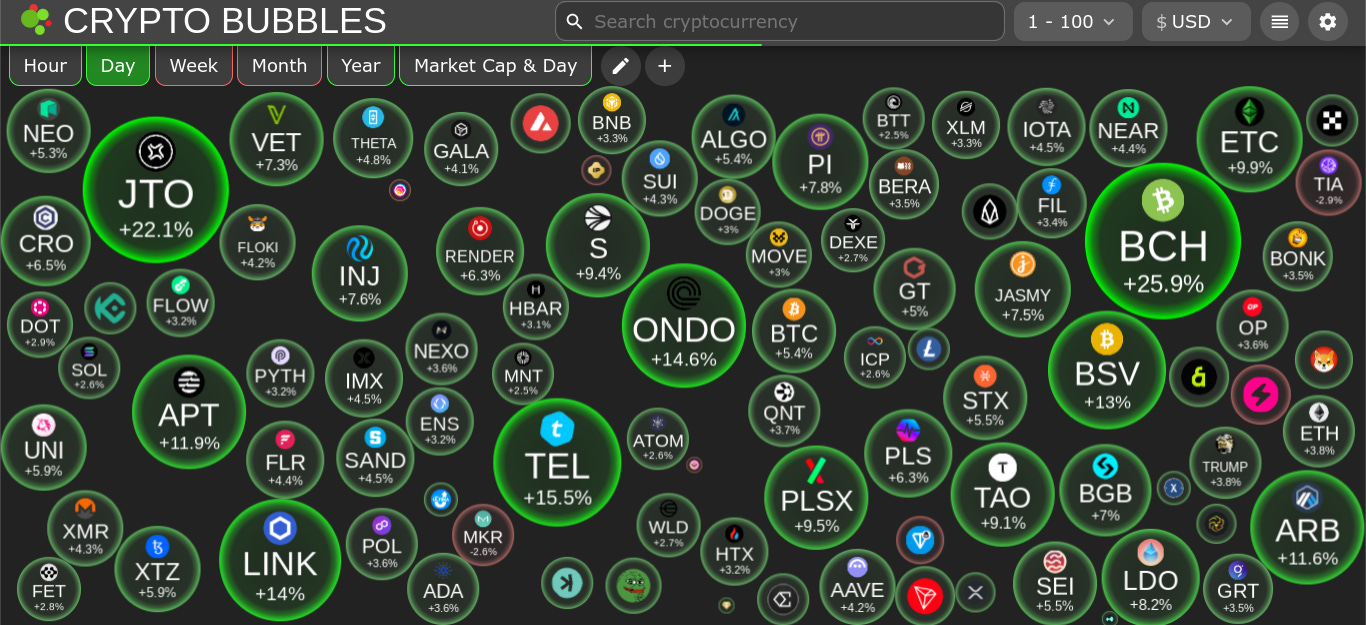Click the BGB +7% bubble
The width and height of the screenshot is (1366, 625).
click(x=1105, y=490)
